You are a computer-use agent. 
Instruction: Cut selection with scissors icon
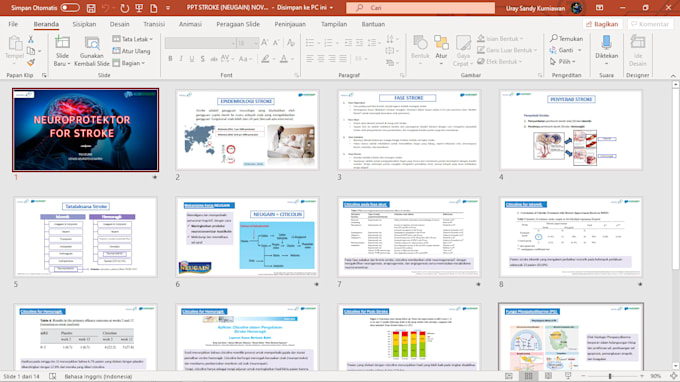[x=31, y=39]
